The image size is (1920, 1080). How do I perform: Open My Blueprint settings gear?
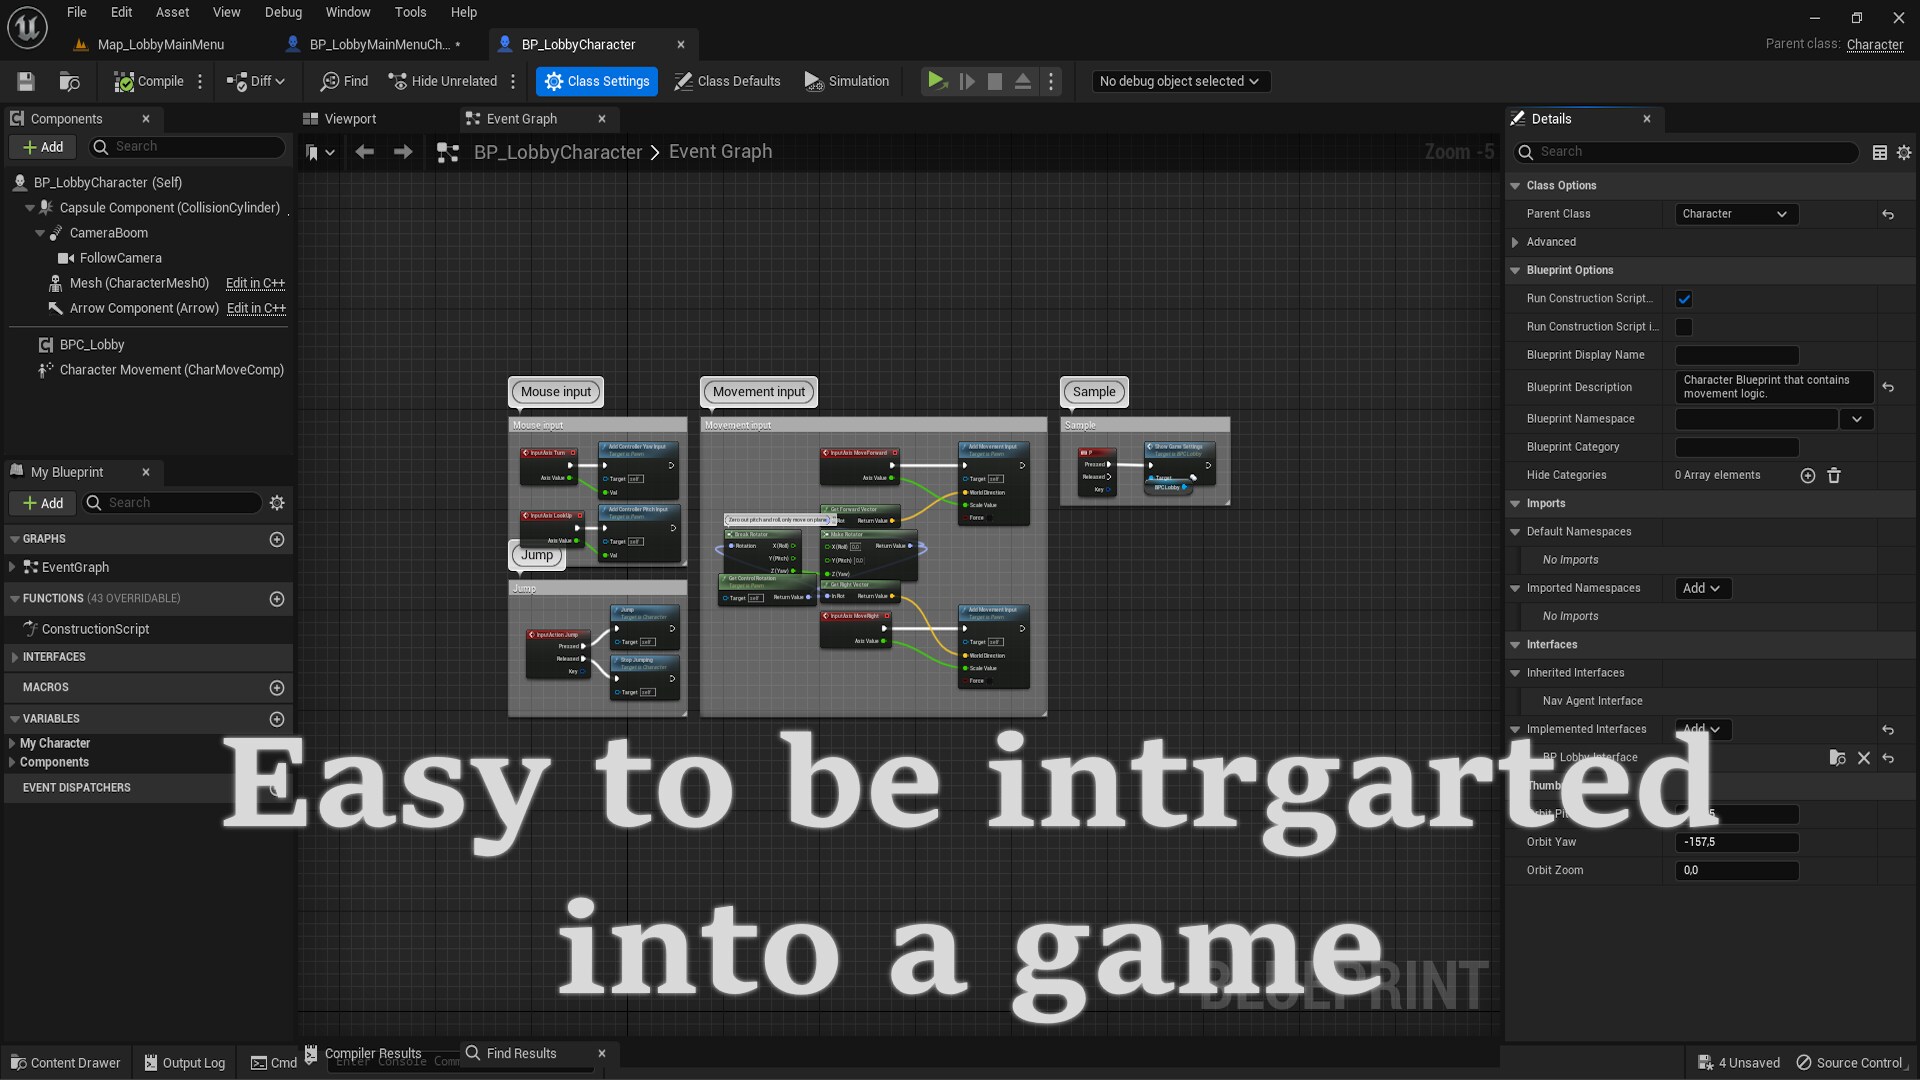coord(277,503)
